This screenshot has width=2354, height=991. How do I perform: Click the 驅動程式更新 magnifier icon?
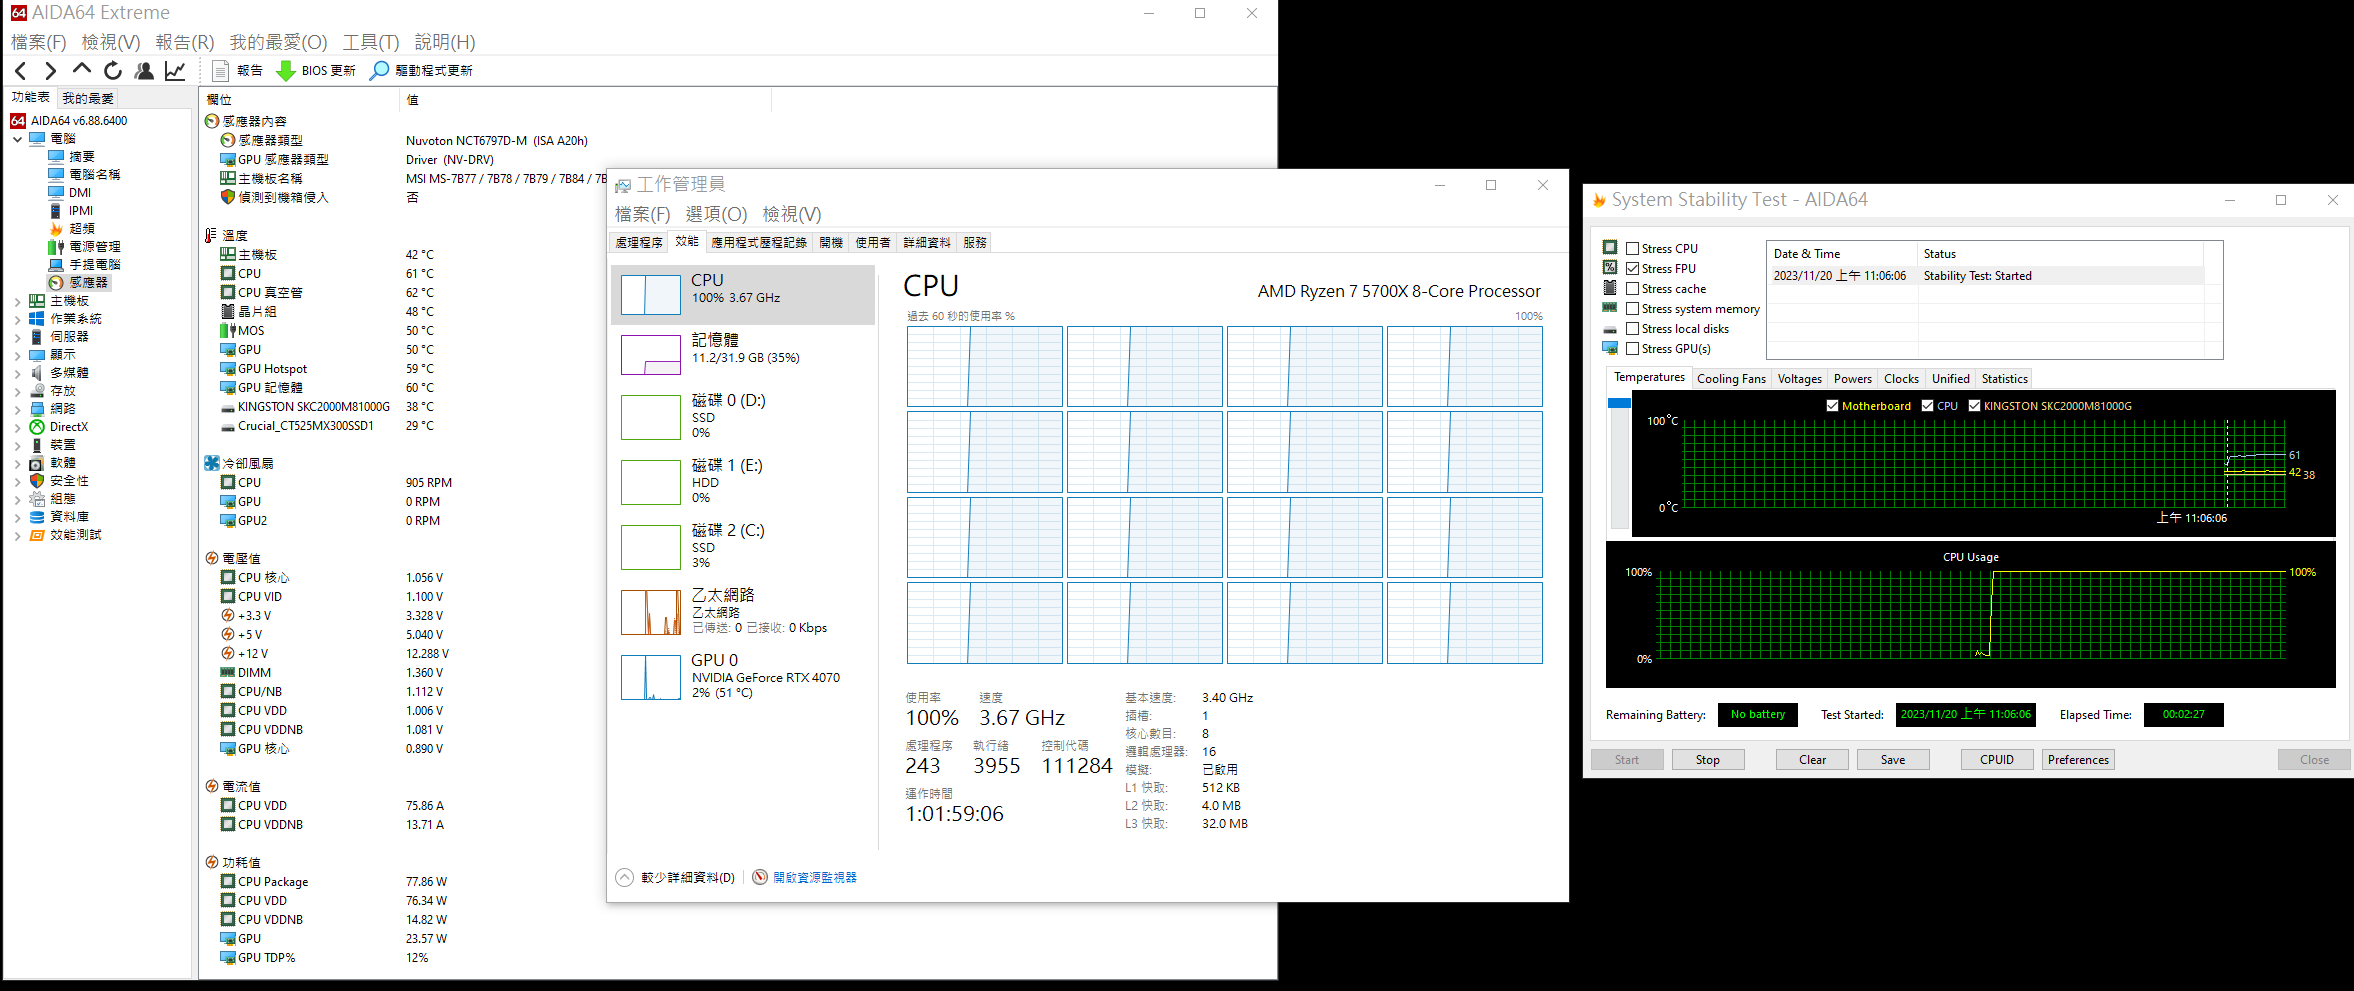coord(379,70)
